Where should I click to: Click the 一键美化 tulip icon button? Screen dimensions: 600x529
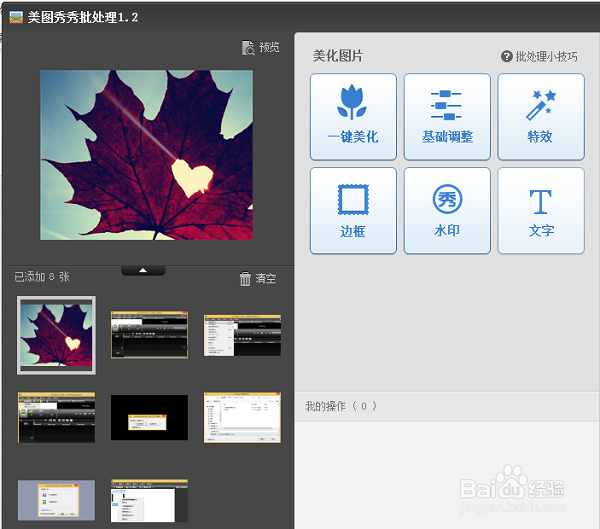pos(353,117)
